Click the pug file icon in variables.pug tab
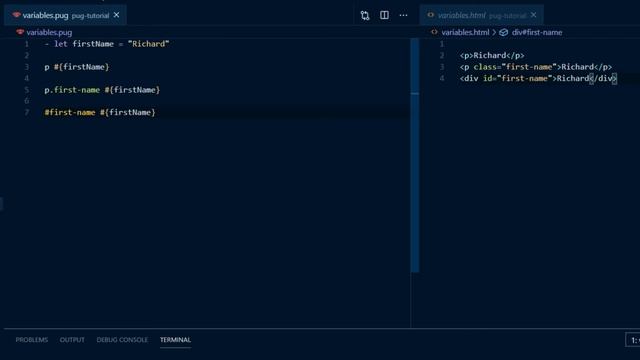The height and width of the screenshot is (360, 640). click(16, 15)
